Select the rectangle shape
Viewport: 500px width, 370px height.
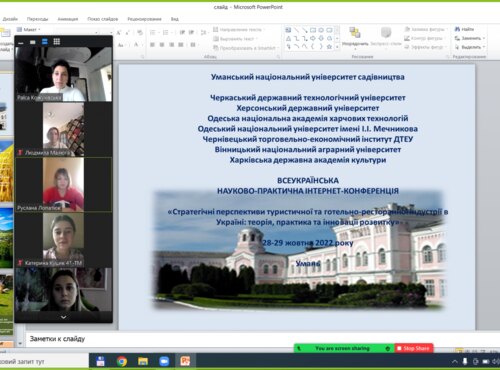point(313,30)
